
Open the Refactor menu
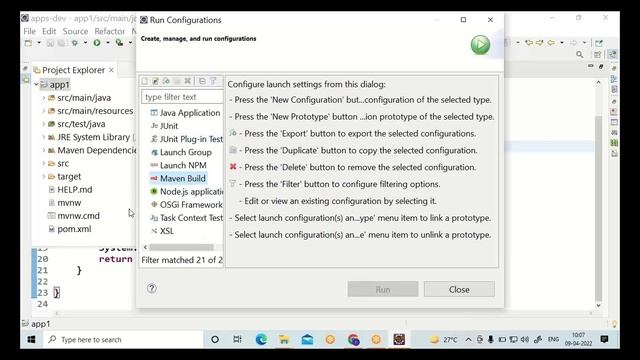109,31
